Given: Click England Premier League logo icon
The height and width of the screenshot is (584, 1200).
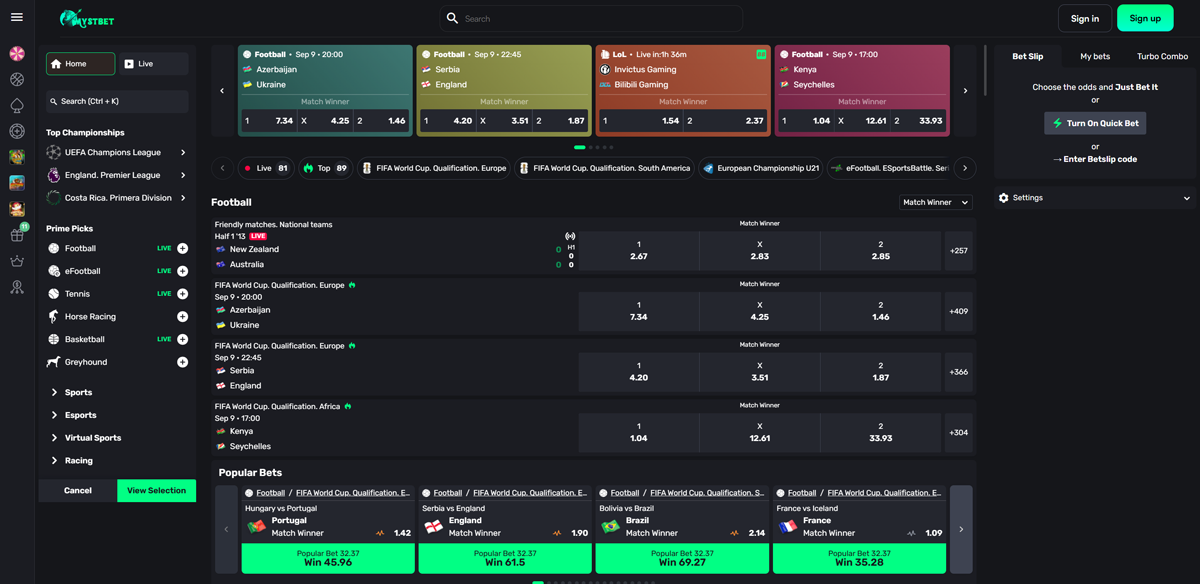Looking at the screenshot, I should [x=54, y=175].
